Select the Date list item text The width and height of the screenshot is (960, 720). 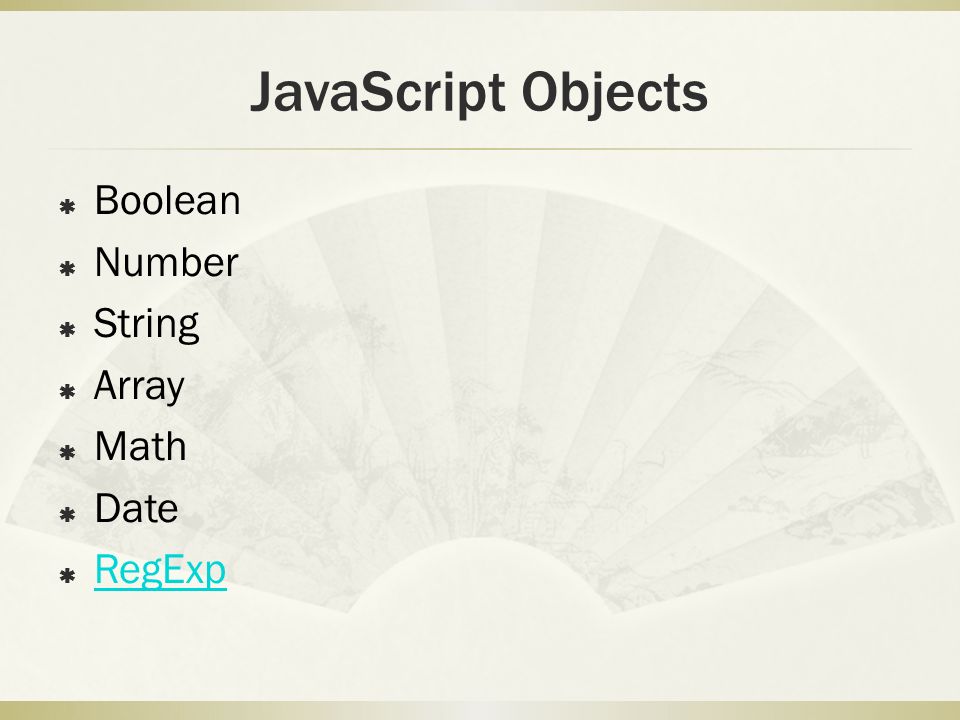pyautogui.click(x=136, y=508)
